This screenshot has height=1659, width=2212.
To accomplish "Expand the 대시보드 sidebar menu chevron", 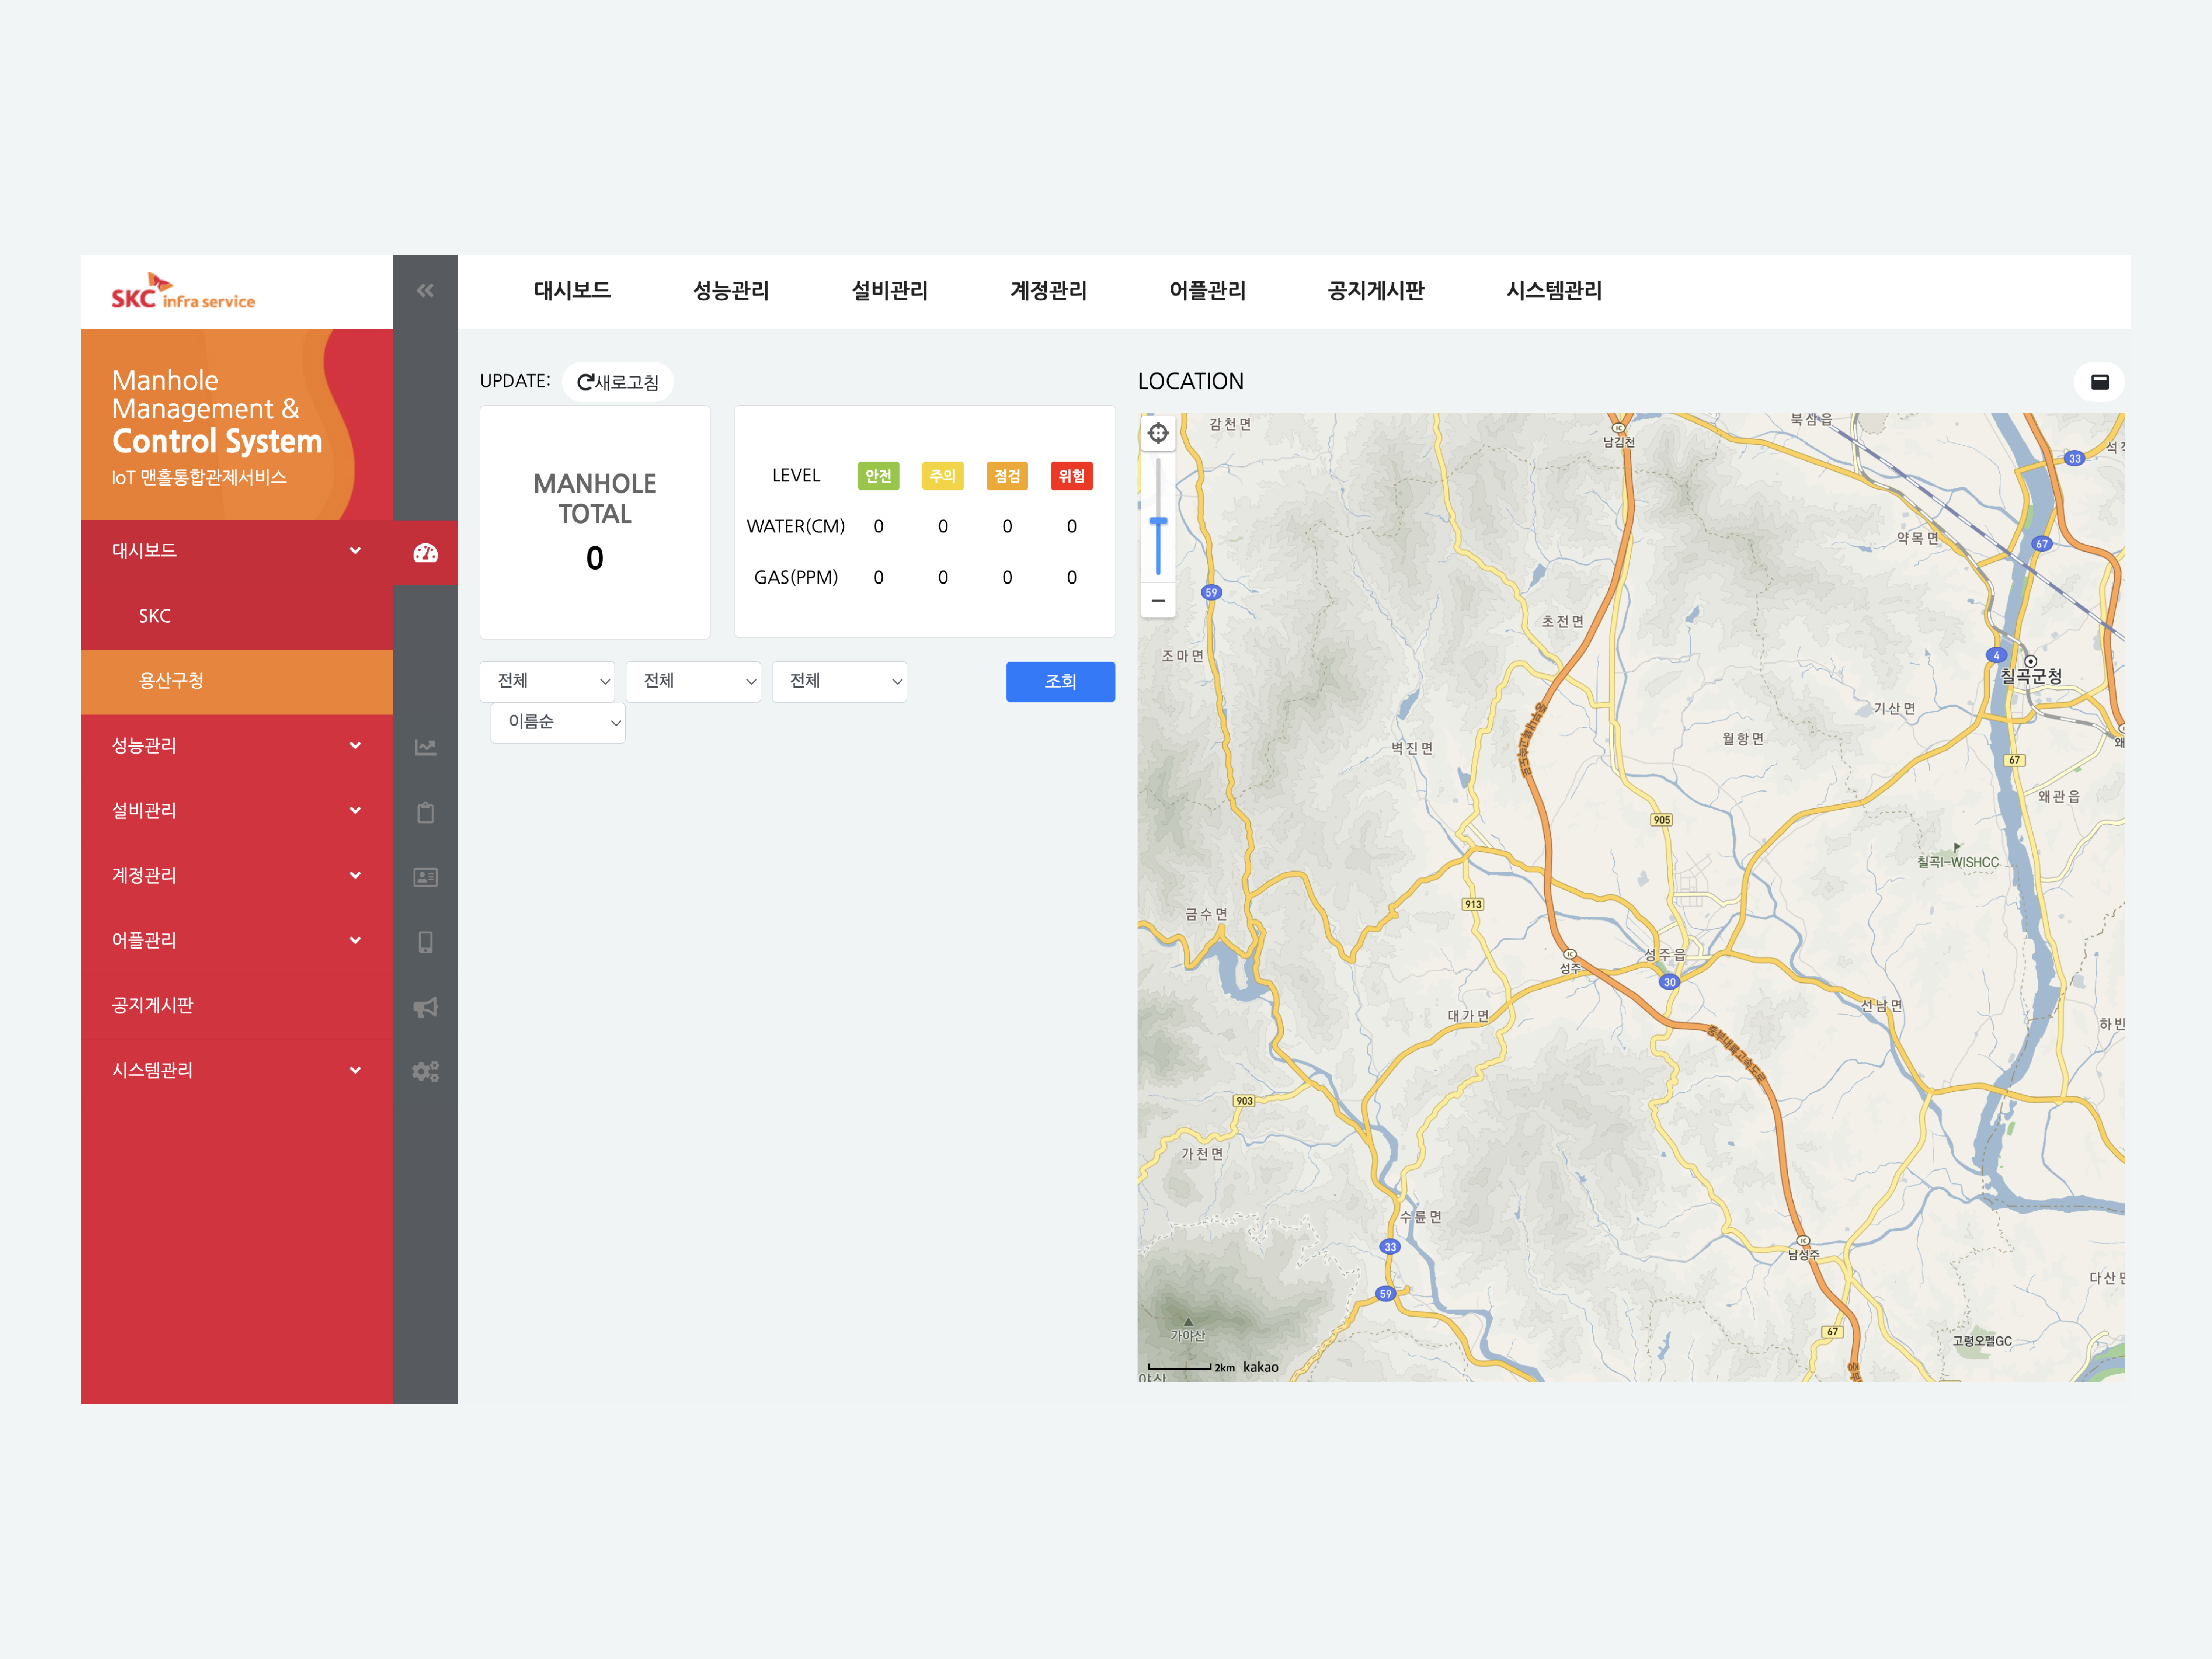I will coord(355,551).
